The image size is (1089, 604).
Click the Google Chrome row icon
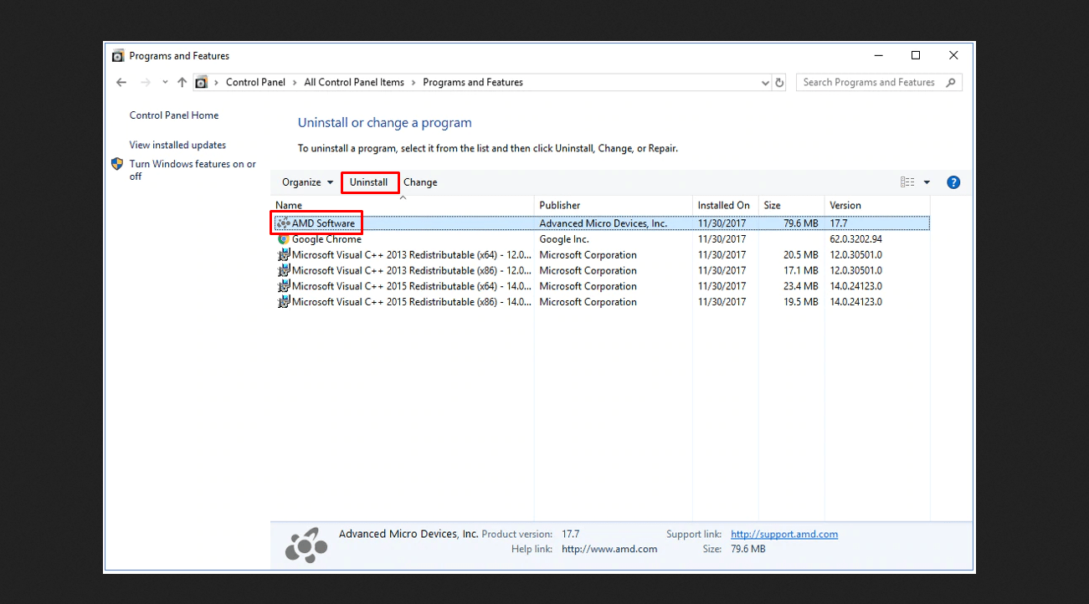tap(283, 240)
